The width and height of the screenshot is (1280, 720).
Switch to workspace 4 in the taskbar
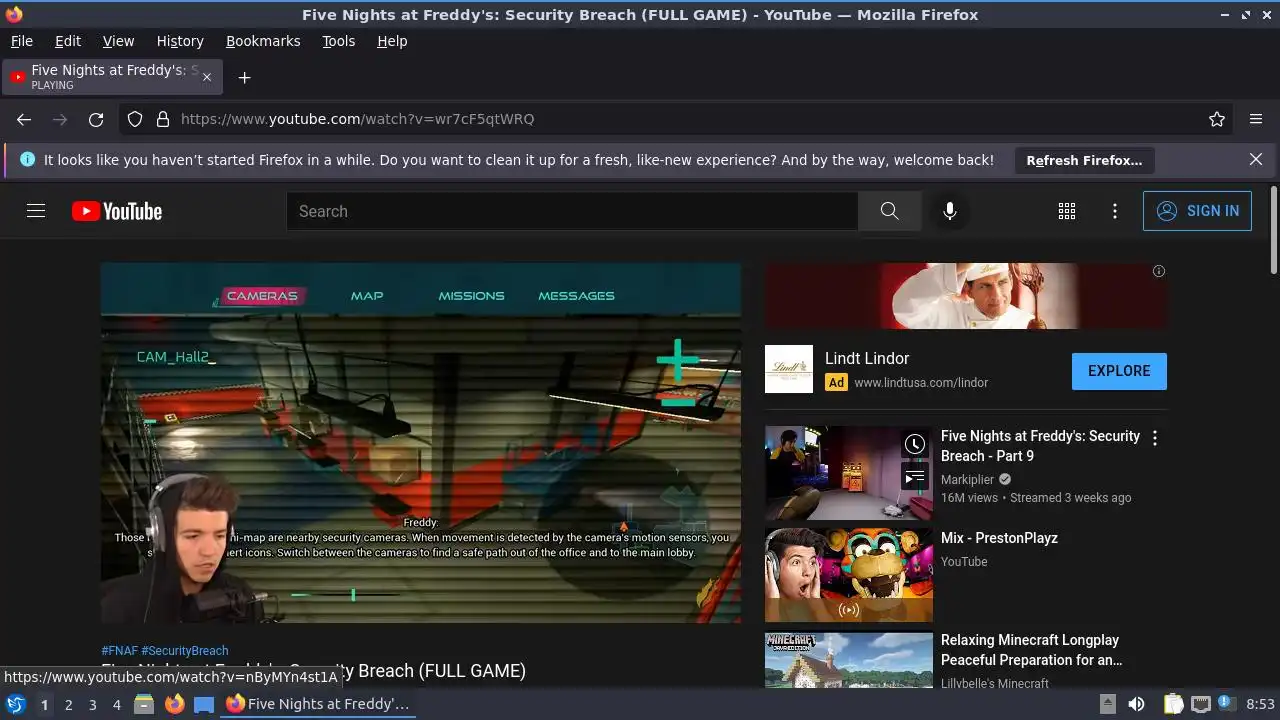[117, 705]
